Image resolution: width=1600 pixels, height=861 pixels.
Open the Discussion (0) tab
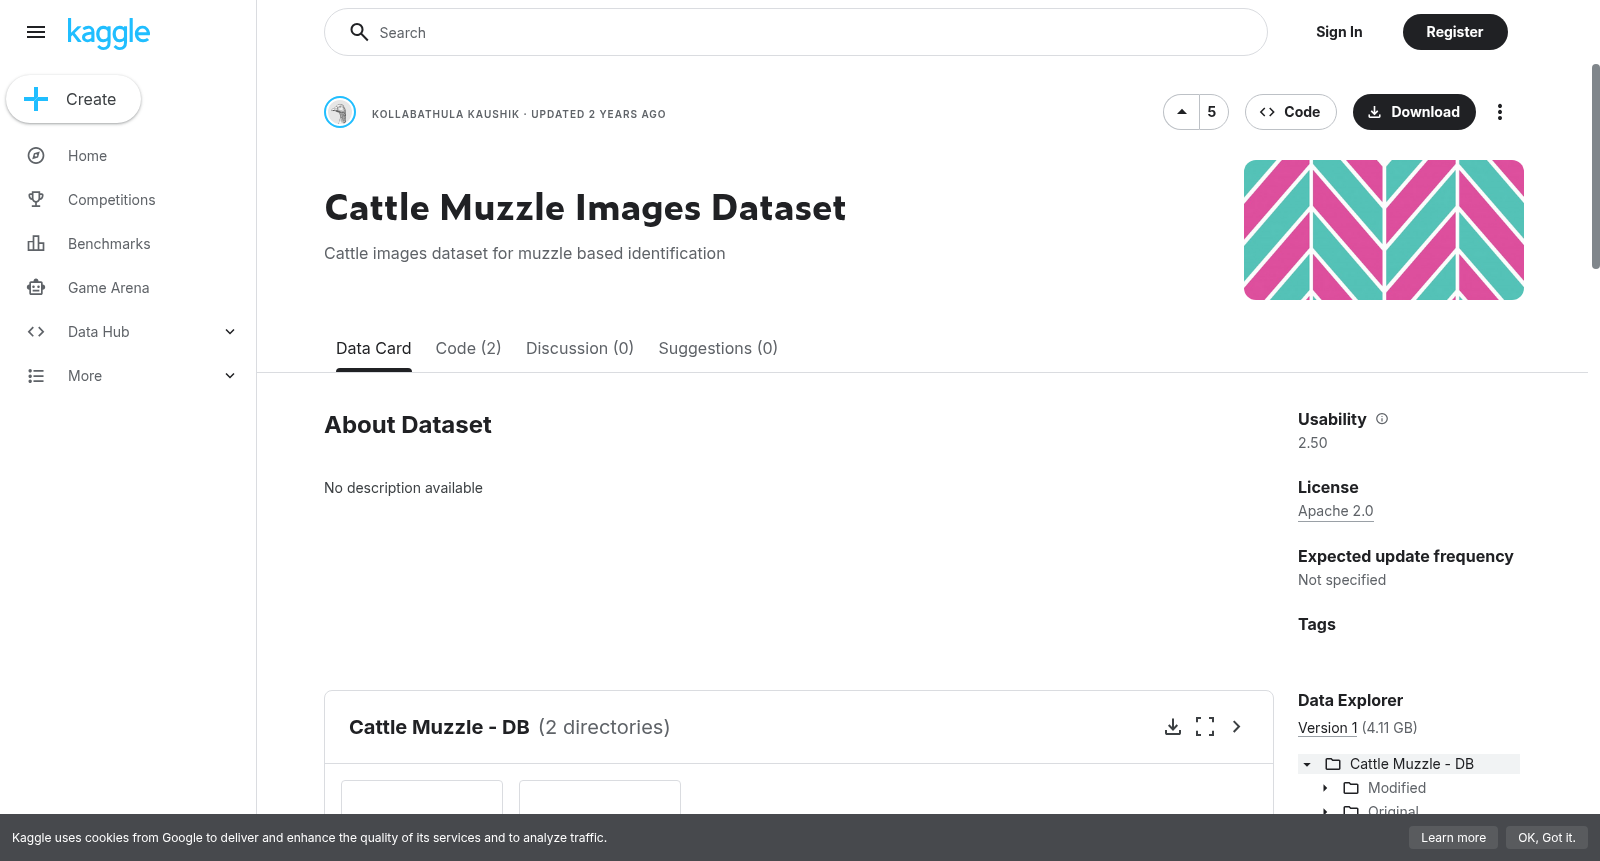(580, 348)
